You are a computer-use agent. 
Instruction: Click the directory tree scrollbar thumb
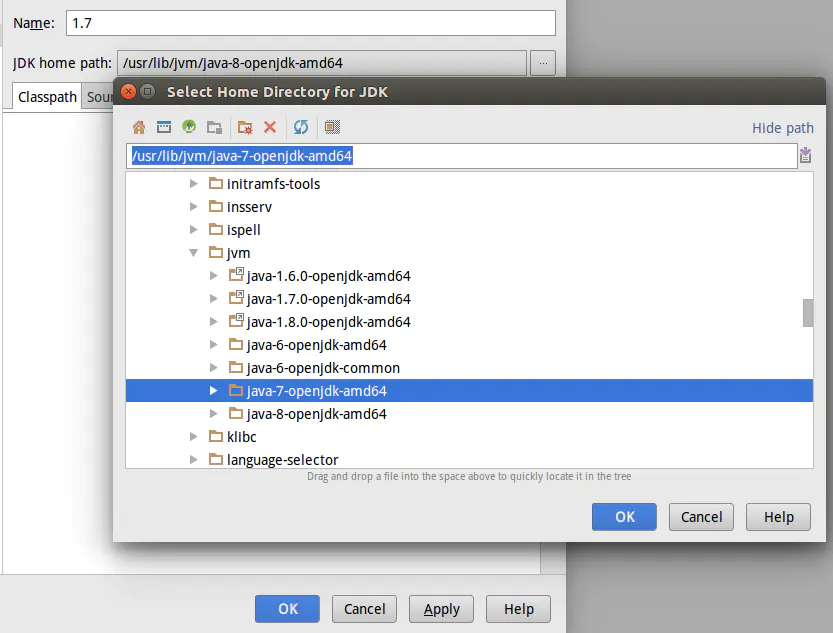coord(808,313)
